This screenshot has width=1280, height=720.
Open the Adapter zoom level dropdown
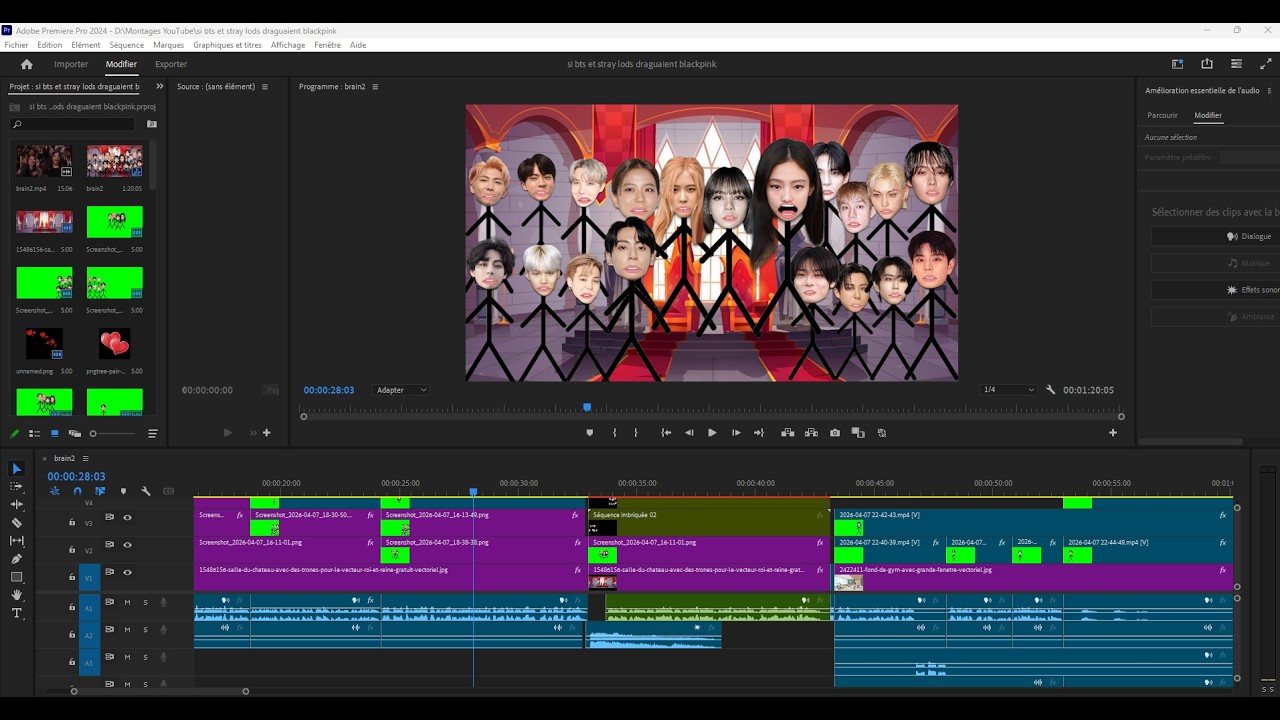pyautogui.click(x=401, y=390)
